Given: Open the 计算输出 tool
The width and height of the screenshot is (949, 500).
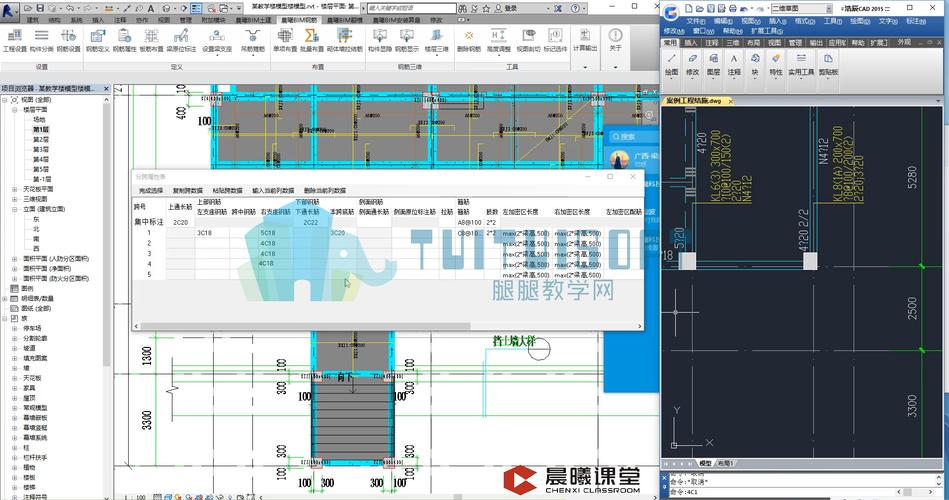Looking at the screenshot, I should [585, 40].
